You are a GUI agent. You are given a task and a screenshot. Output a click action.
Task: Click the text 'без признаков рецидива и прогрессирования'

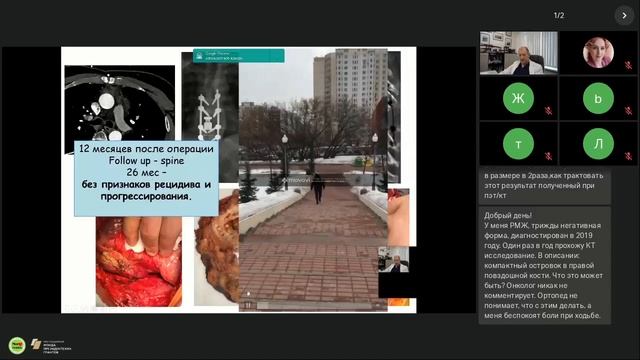pos(146,190)
